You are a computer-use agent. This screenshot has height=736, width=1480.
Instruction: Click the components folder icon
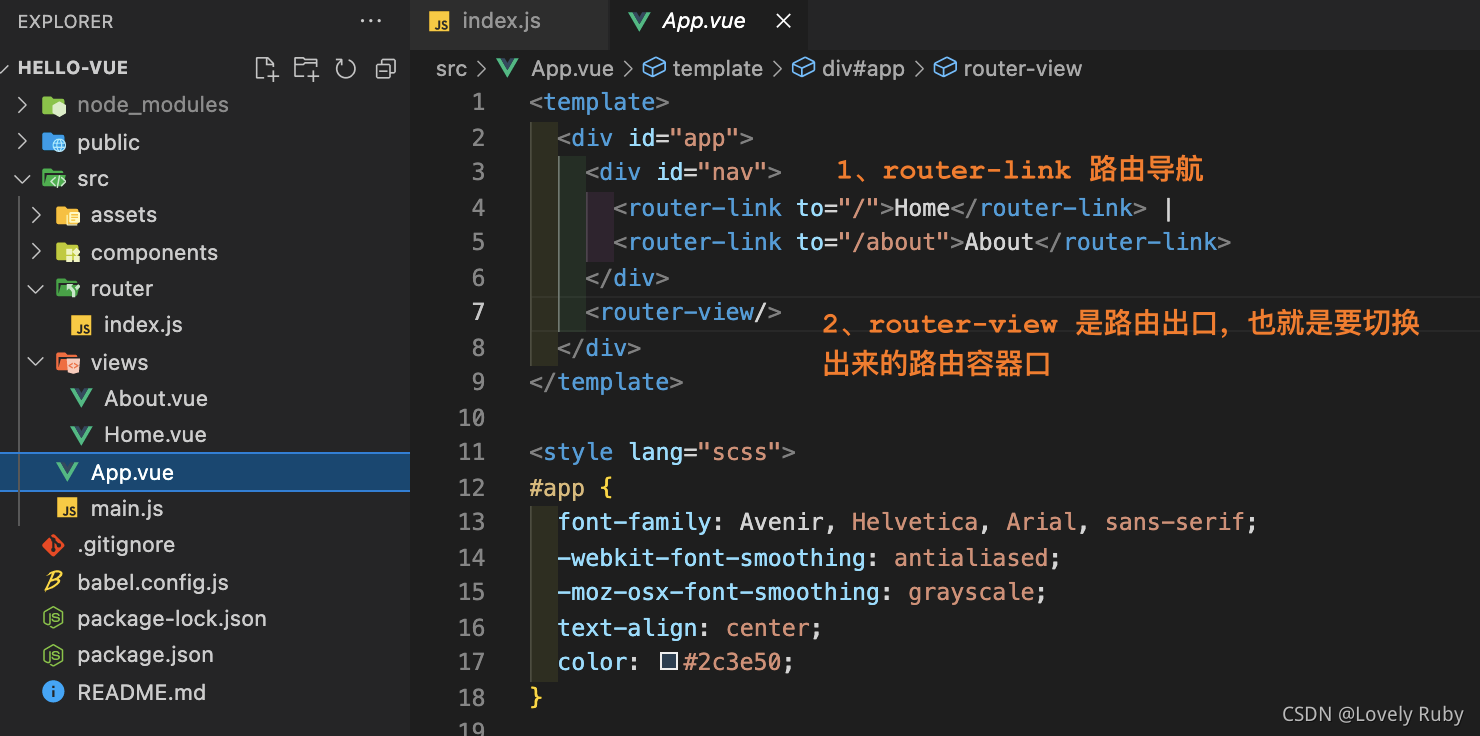[68, 252]
